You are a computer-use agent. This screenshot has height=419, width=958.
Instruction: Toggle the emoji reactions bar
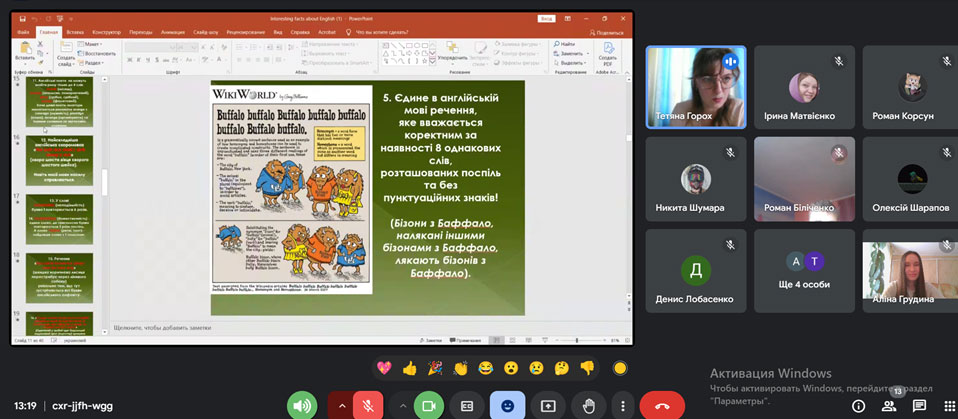[x=507, y=406]
